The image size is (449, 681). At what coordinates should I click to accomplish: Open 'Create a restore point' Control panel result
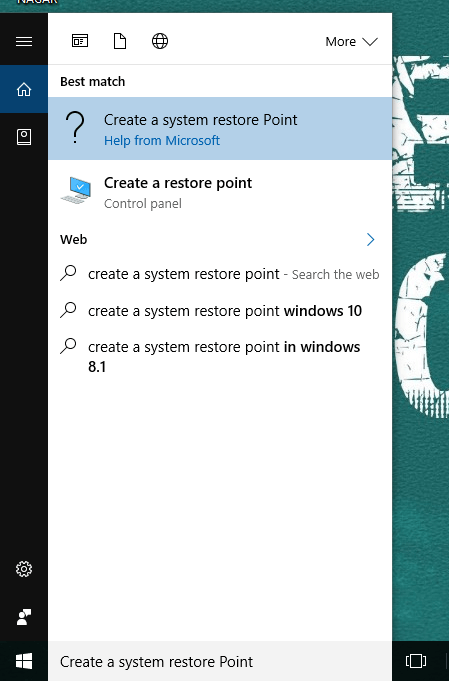[x=220, y=192]
